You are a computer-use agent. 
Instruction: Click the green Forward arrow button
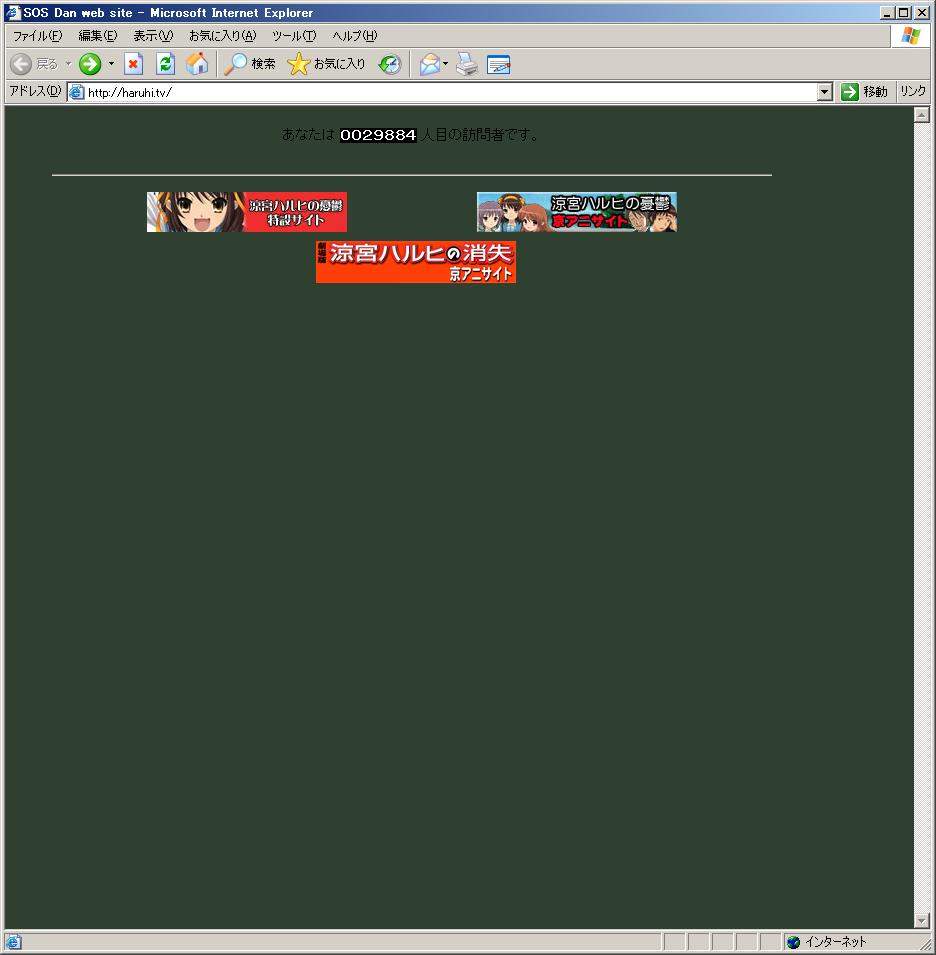click(x=90, y=64)
